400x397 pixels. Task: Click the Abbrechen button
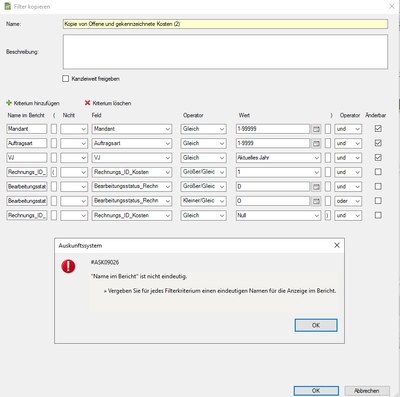367,391
